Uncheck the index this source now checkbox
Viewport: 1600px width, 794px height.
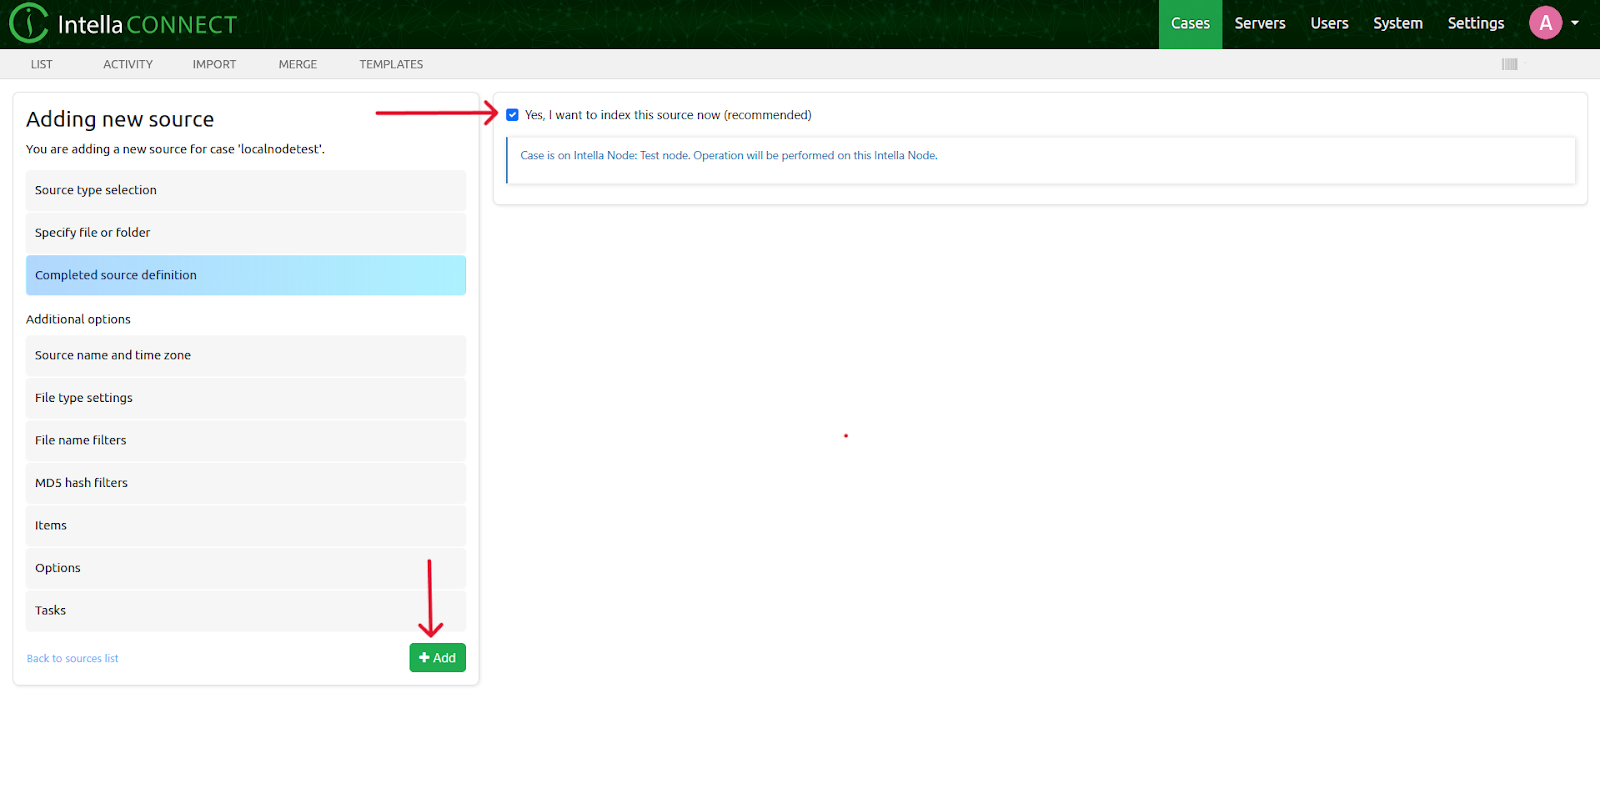[x=512, y=115]
